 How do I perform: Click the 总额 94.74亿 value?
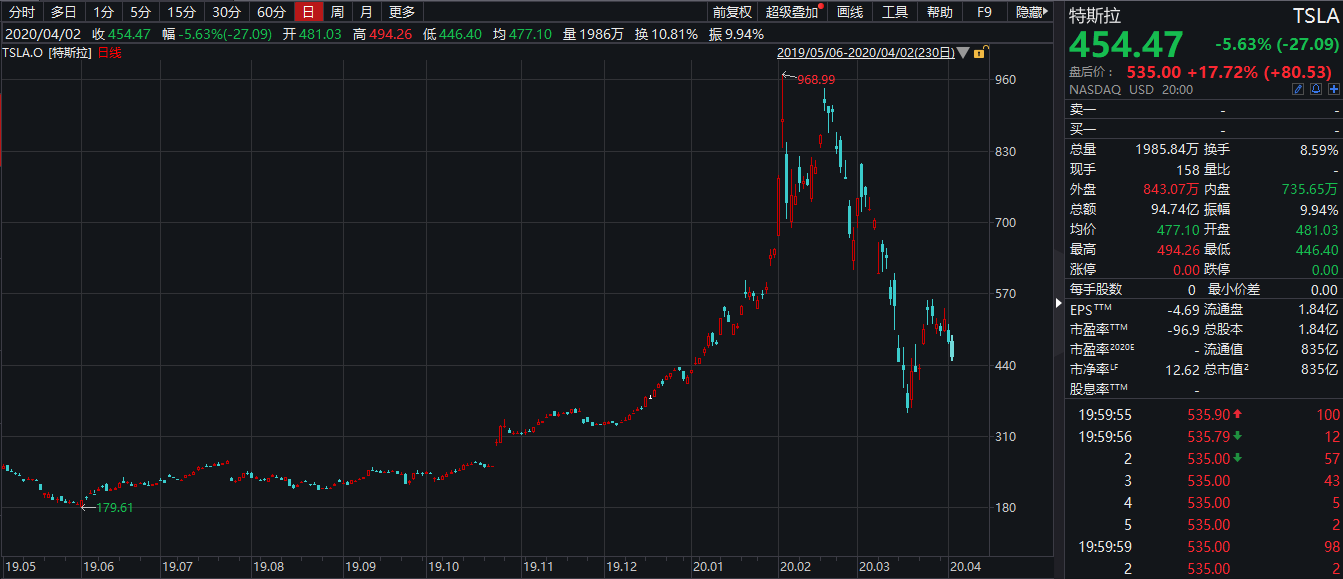click(x=1175, y=210)
